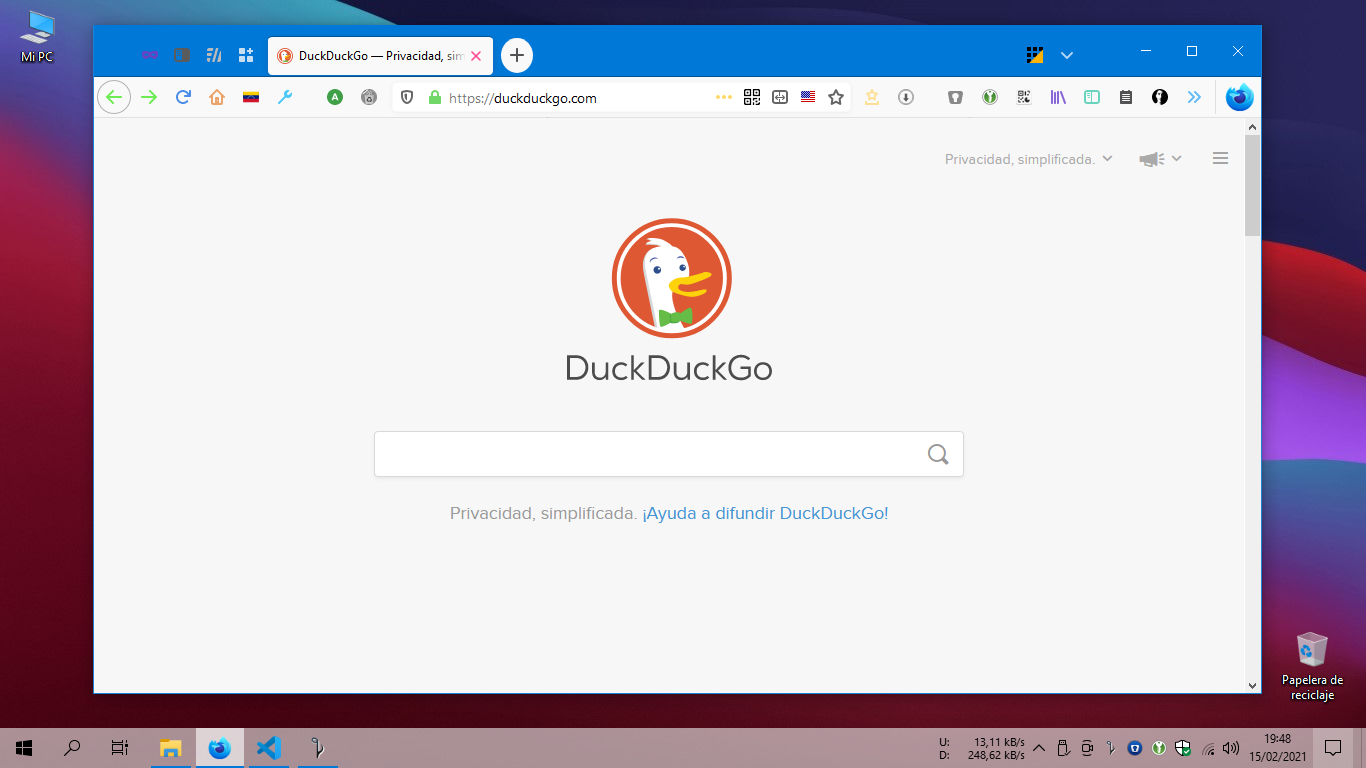Expand 'Privacidad, simplificada.' dropdown at top

[1029, 159]
